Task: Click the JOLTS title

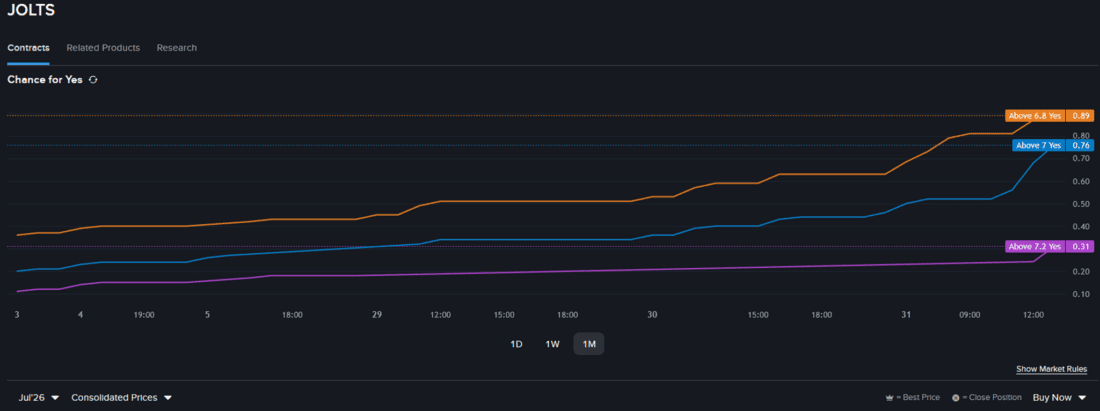Action: click(x=31, y=11)
